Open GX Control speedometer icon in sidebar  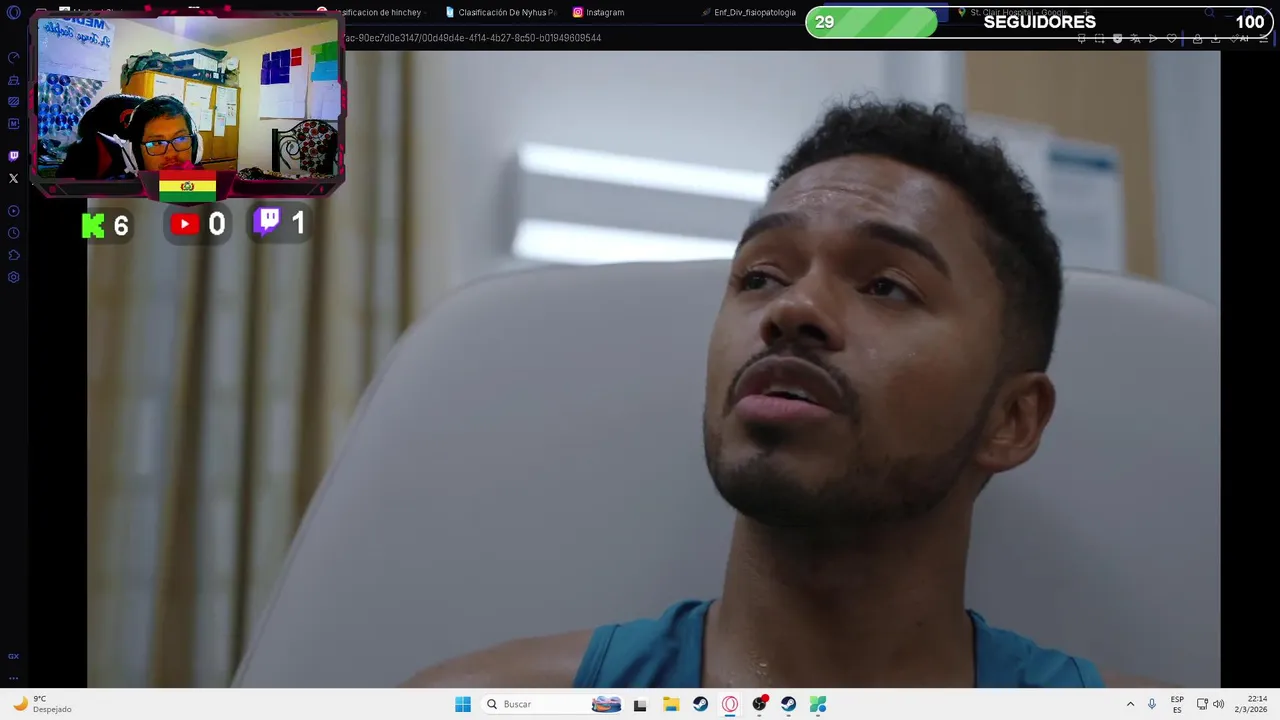click(x=13, y=57)
